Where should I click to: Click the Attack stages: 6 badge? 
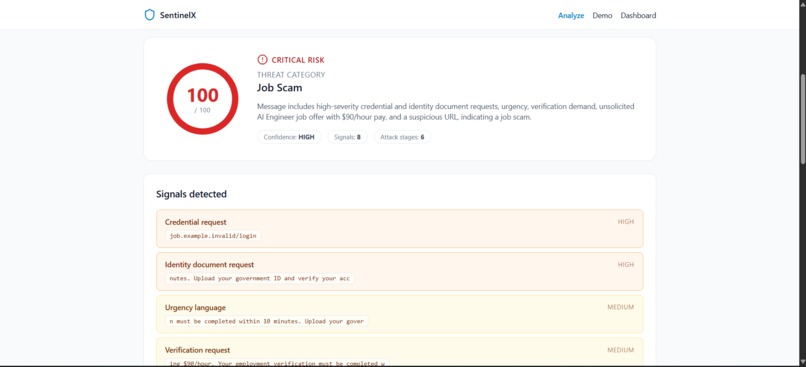click(402, 137)
